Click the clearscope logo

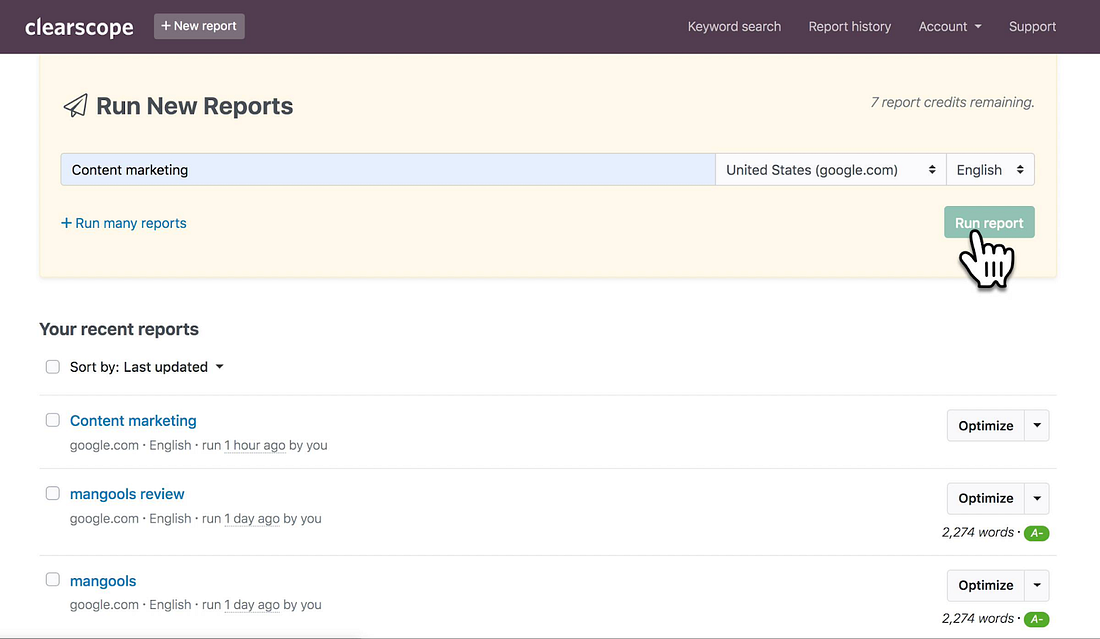pyautogui.click(x=79, y=27)
